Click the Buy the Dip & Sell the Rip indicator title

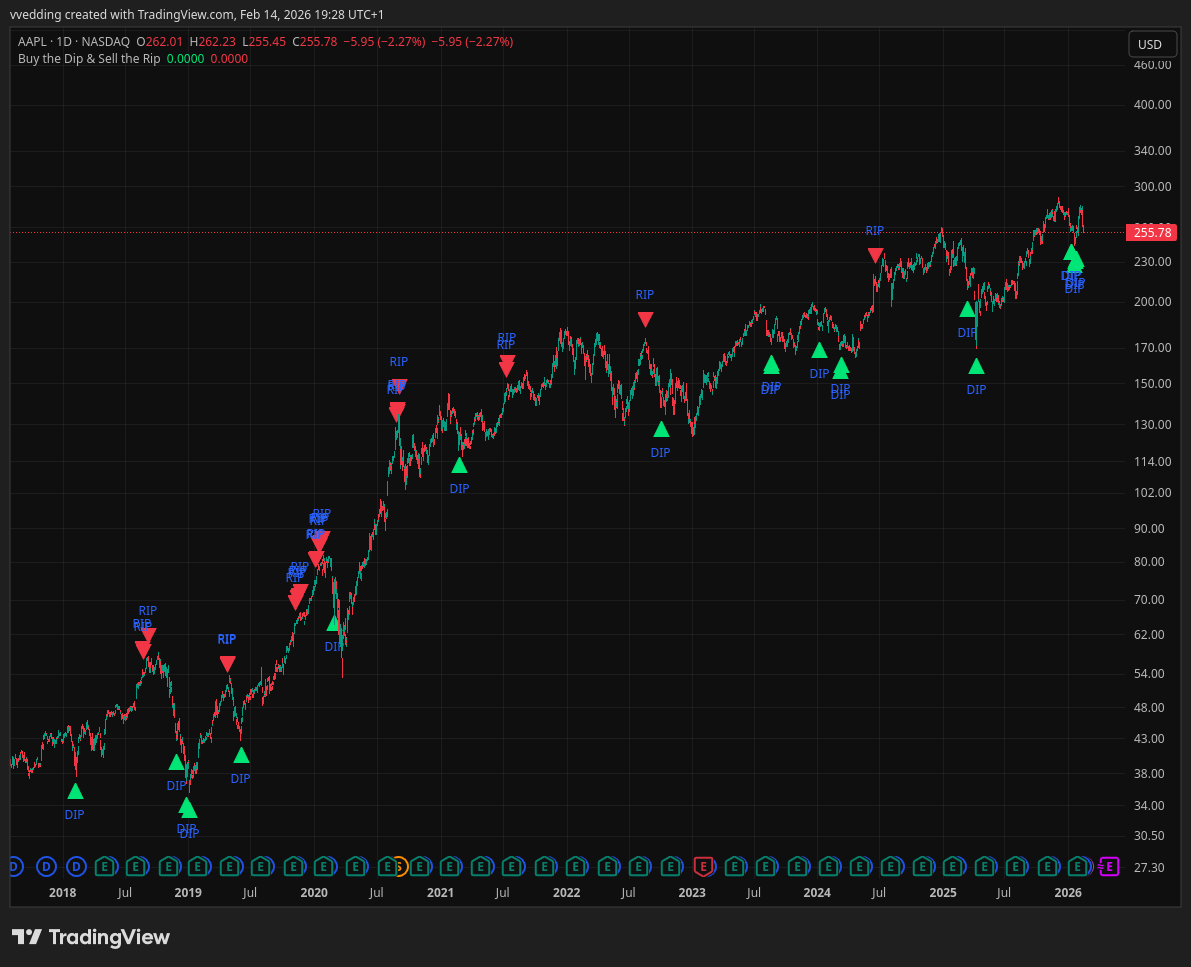(89, 58)
